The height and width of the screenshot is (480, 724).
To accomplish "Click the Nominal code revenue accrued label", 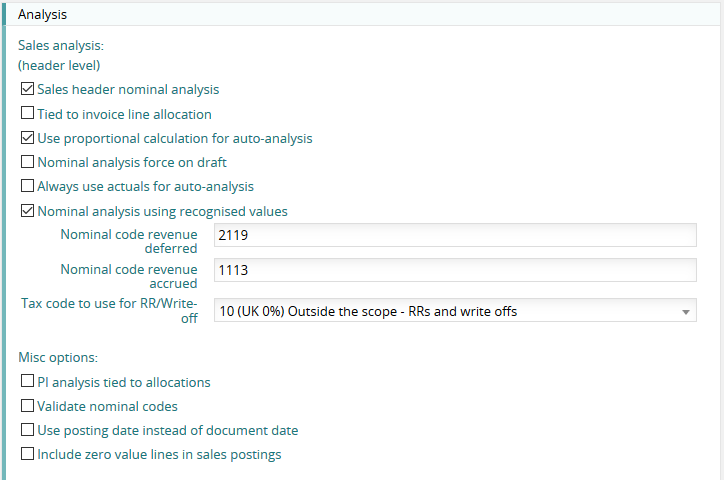I will (129, 276).
